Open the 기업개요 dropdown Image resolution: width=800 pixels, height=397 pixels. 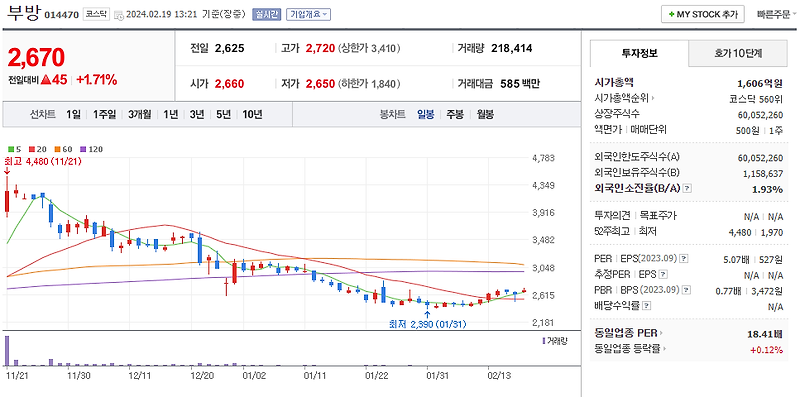309,14
